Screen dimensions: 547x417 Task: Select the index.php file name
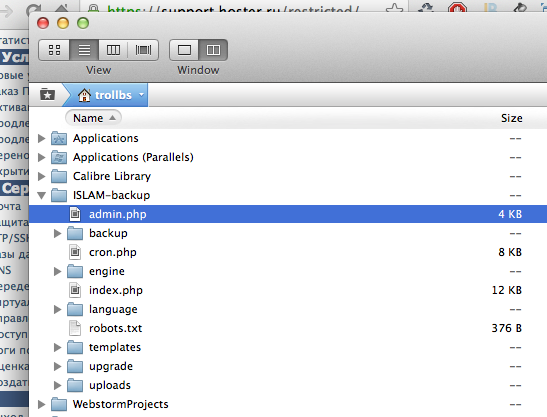point(116,290)
